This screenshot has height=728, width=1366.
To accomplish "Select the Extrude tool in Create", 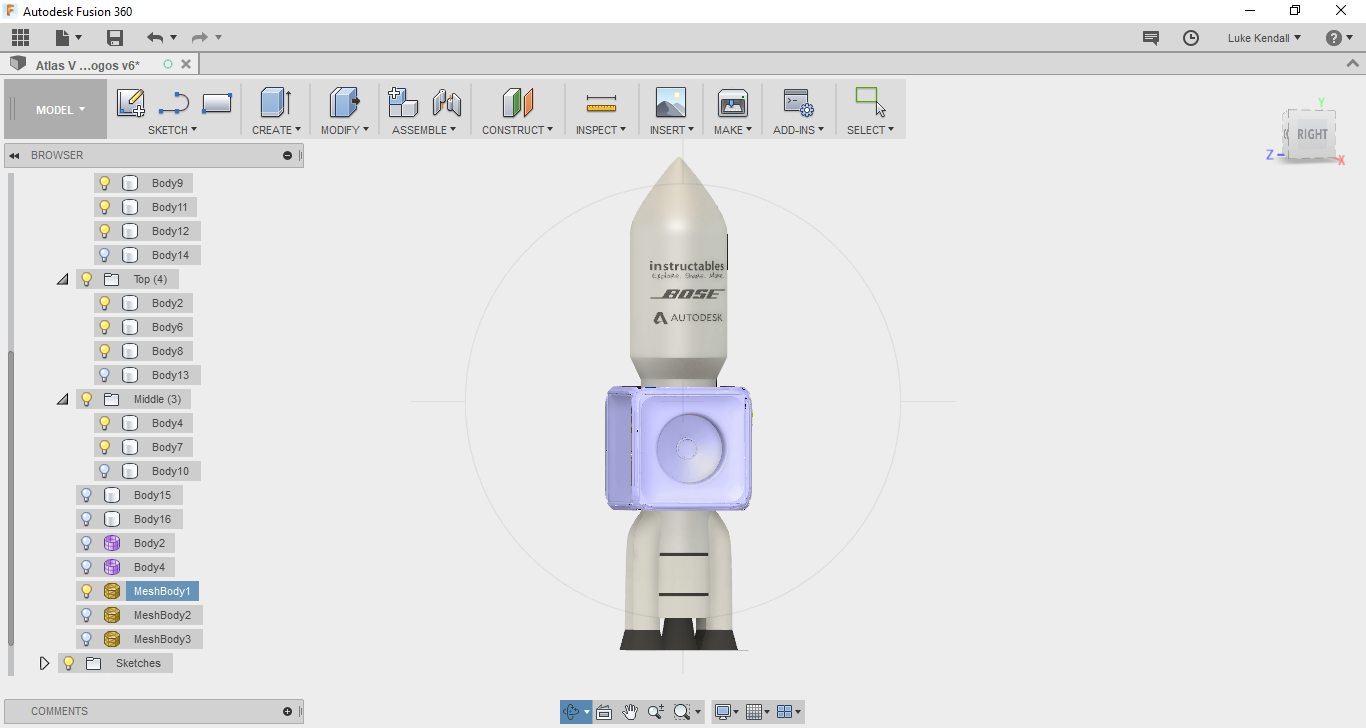I will (x=275, y=103).
